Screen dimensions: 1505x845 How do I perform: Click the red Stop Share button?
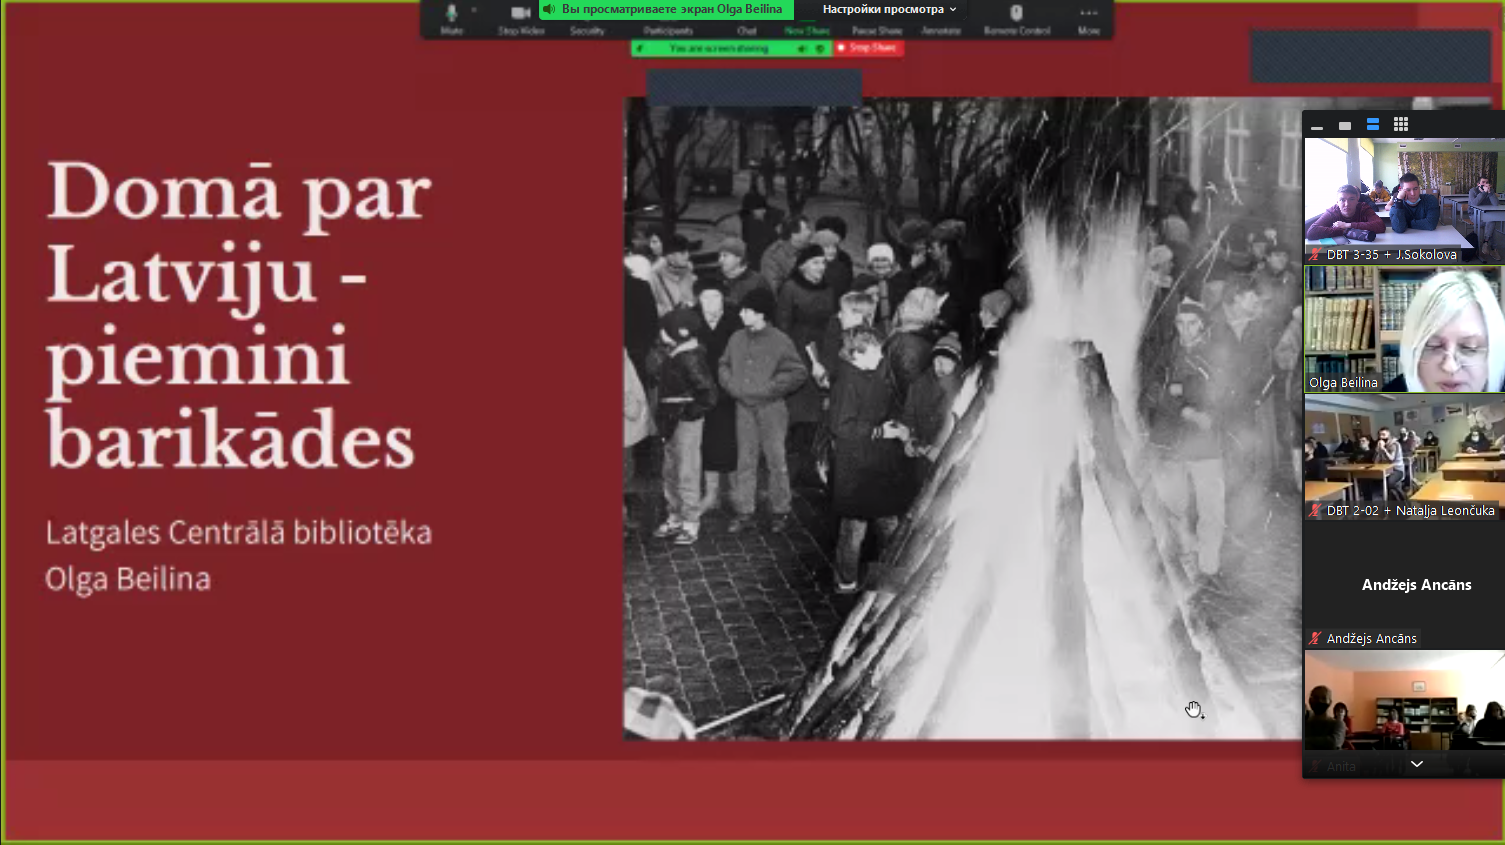[x=868, y=48]
